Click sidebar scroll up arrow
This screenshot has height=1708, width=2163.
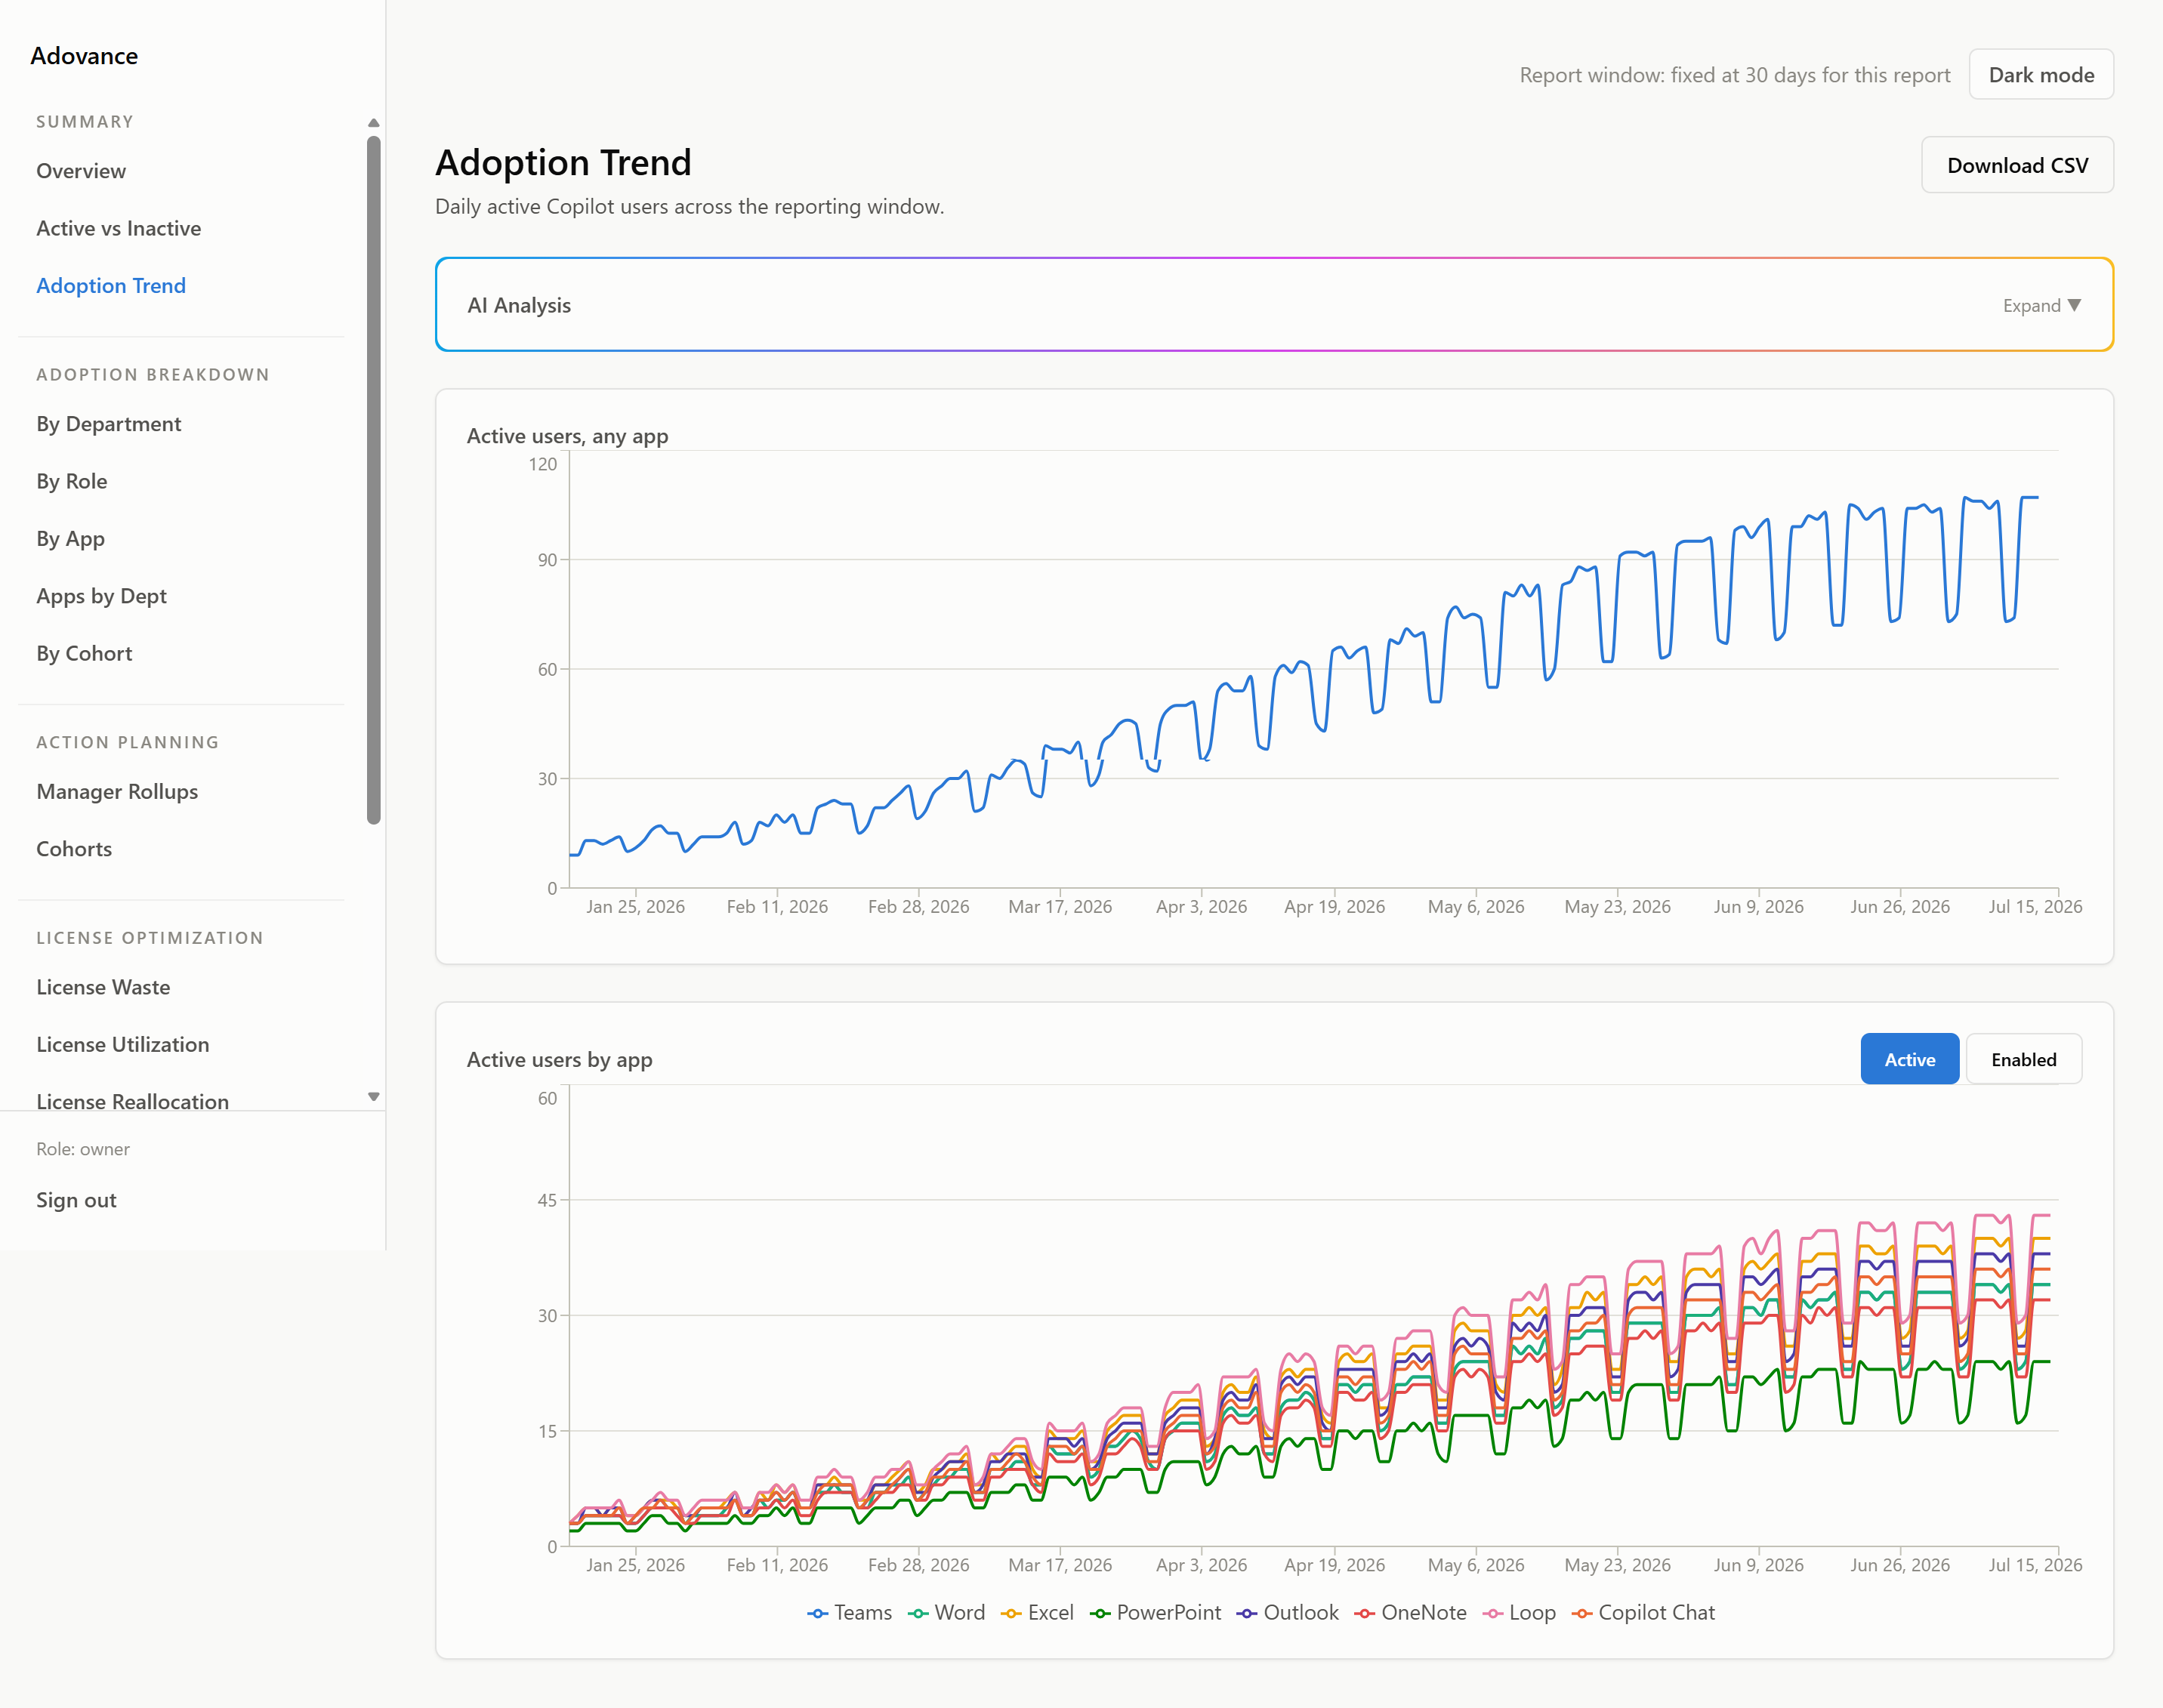[374, 123]
